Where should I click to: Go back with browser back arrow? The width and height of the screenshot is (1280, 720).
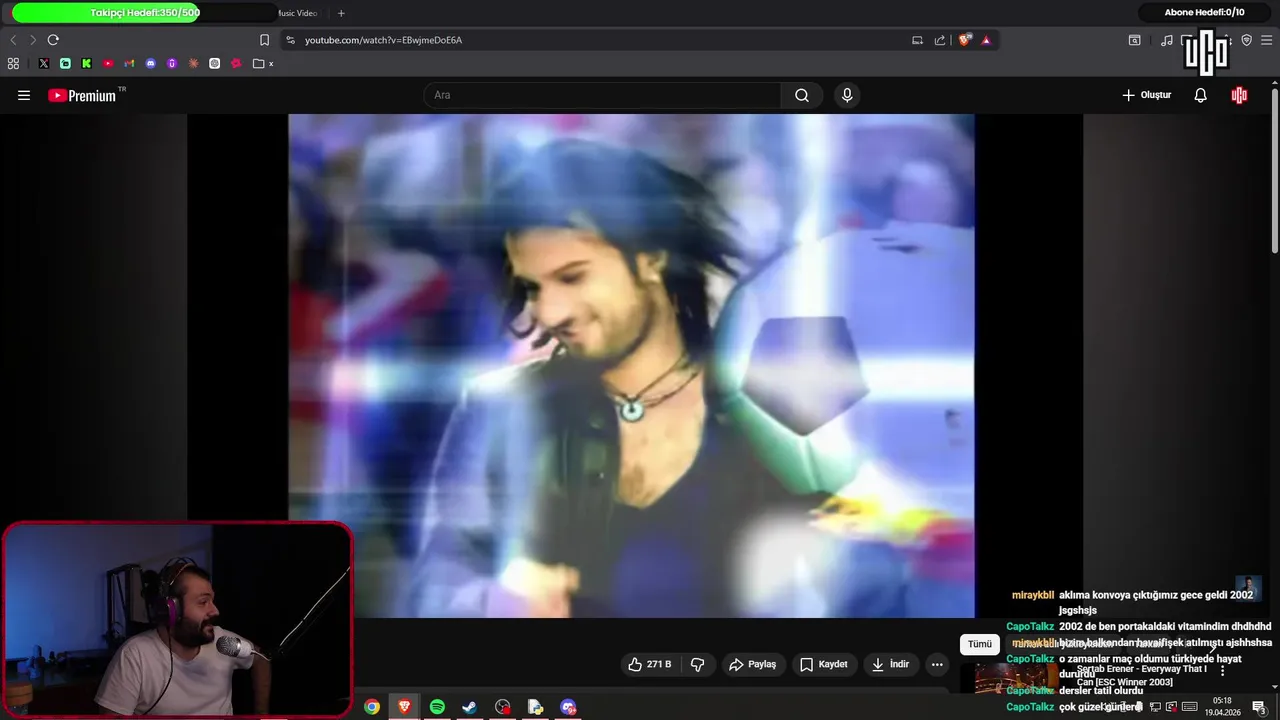[13, 40]
